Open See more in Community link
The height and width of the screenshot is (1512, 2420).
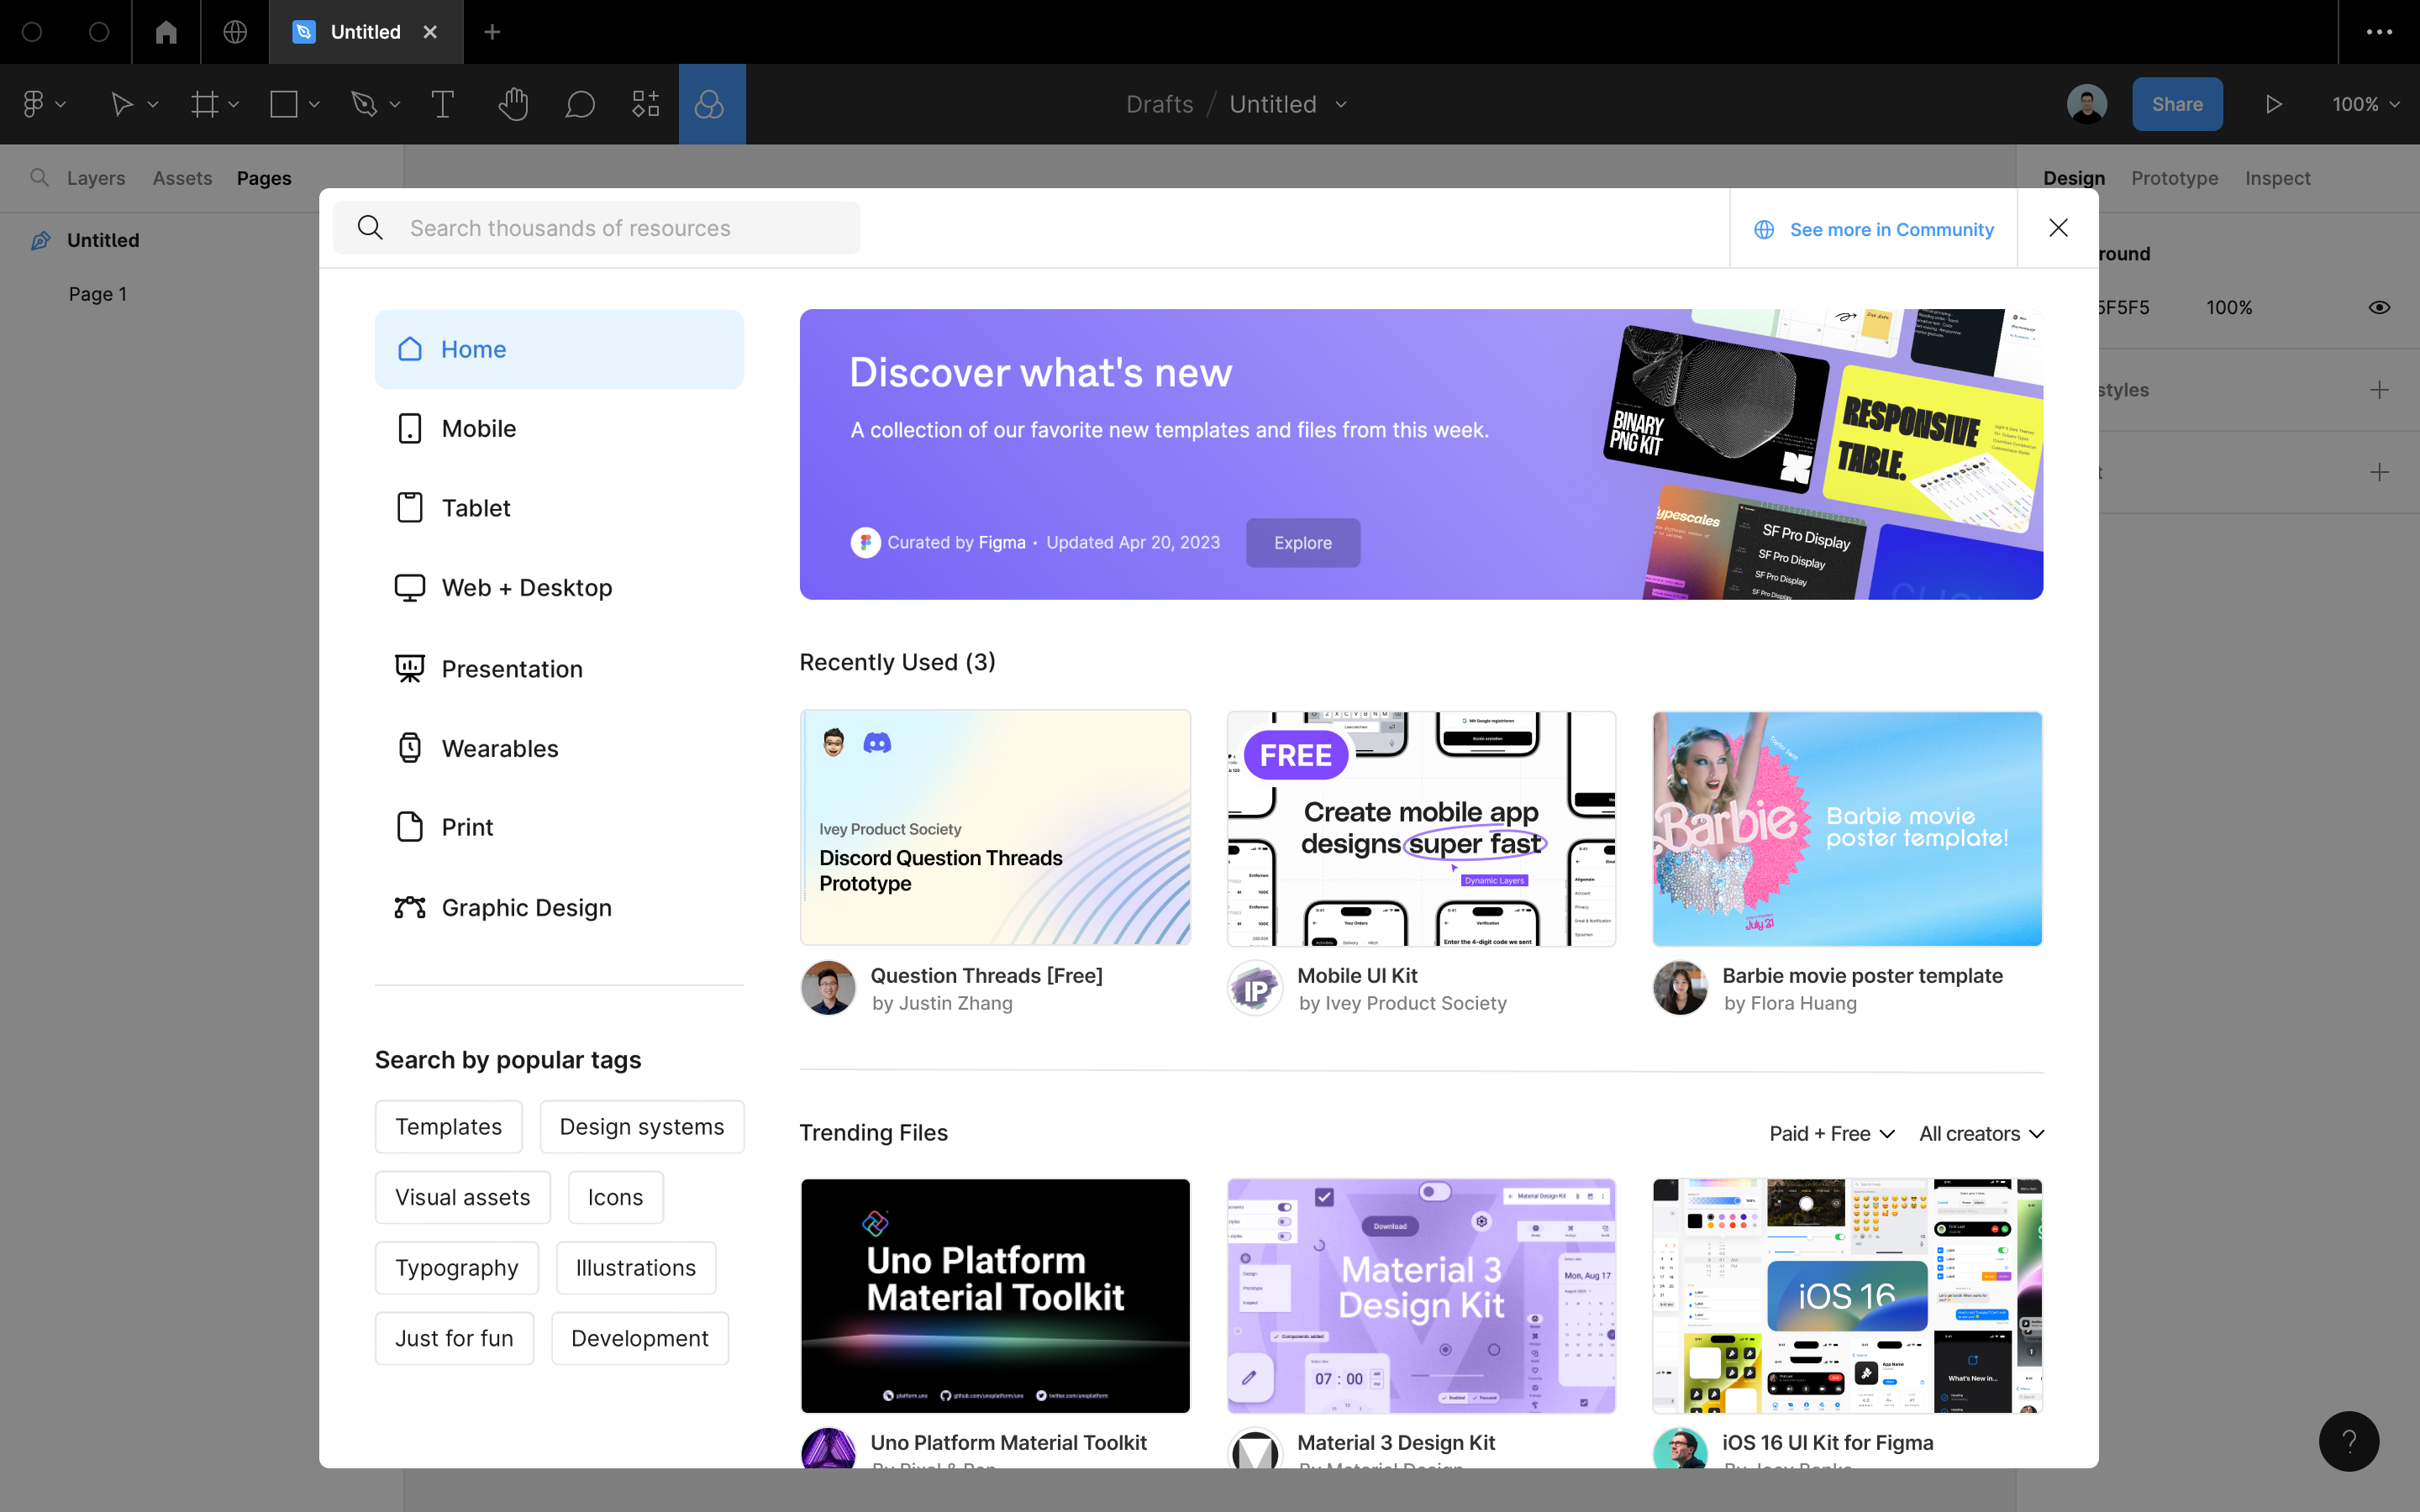click(x=1873, y=229)
